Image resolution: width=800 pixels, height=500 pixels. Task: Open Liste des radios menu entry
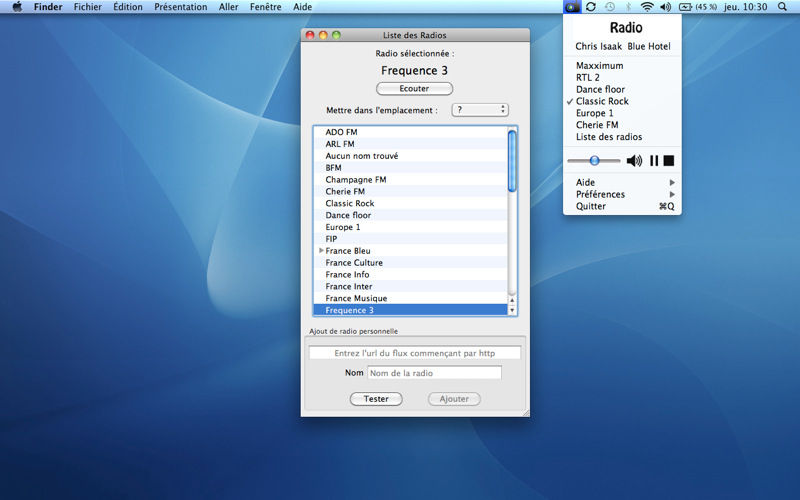tap(622, 137)
